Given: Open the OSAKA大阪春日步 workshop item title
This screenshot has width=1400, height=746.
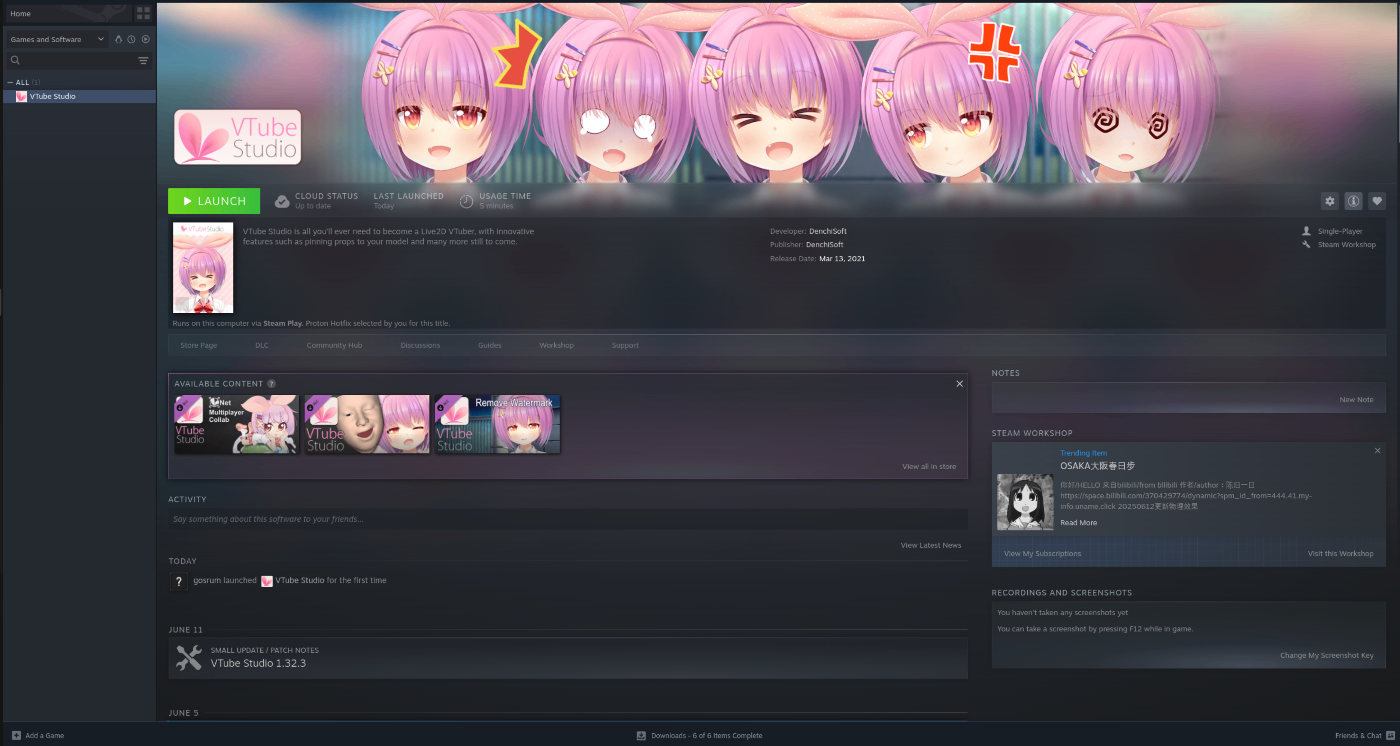Looking at the screenshot, I should coord(1098,466).
